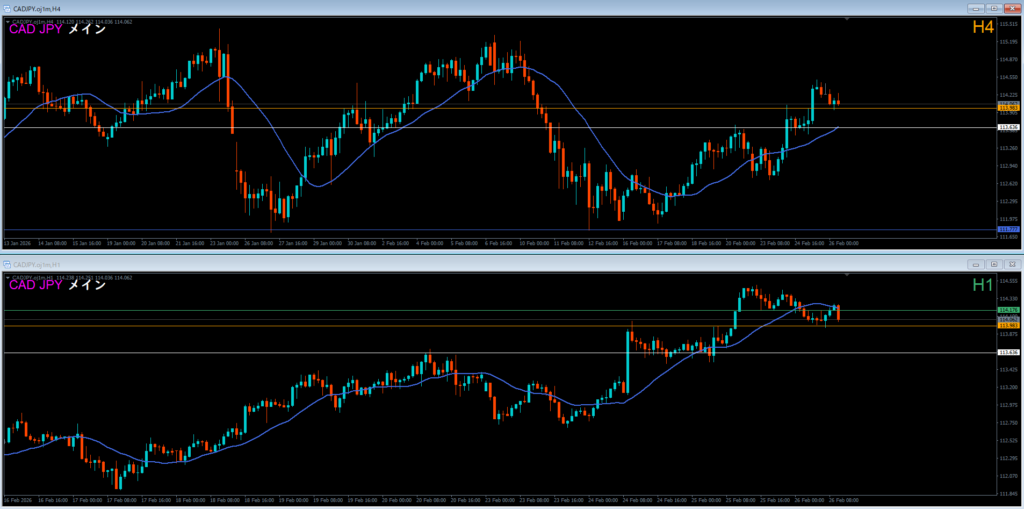Select the blue 111.777 price label on H4 chart
Screen dimensions: 1024x509
click(x=1008, y=230)
